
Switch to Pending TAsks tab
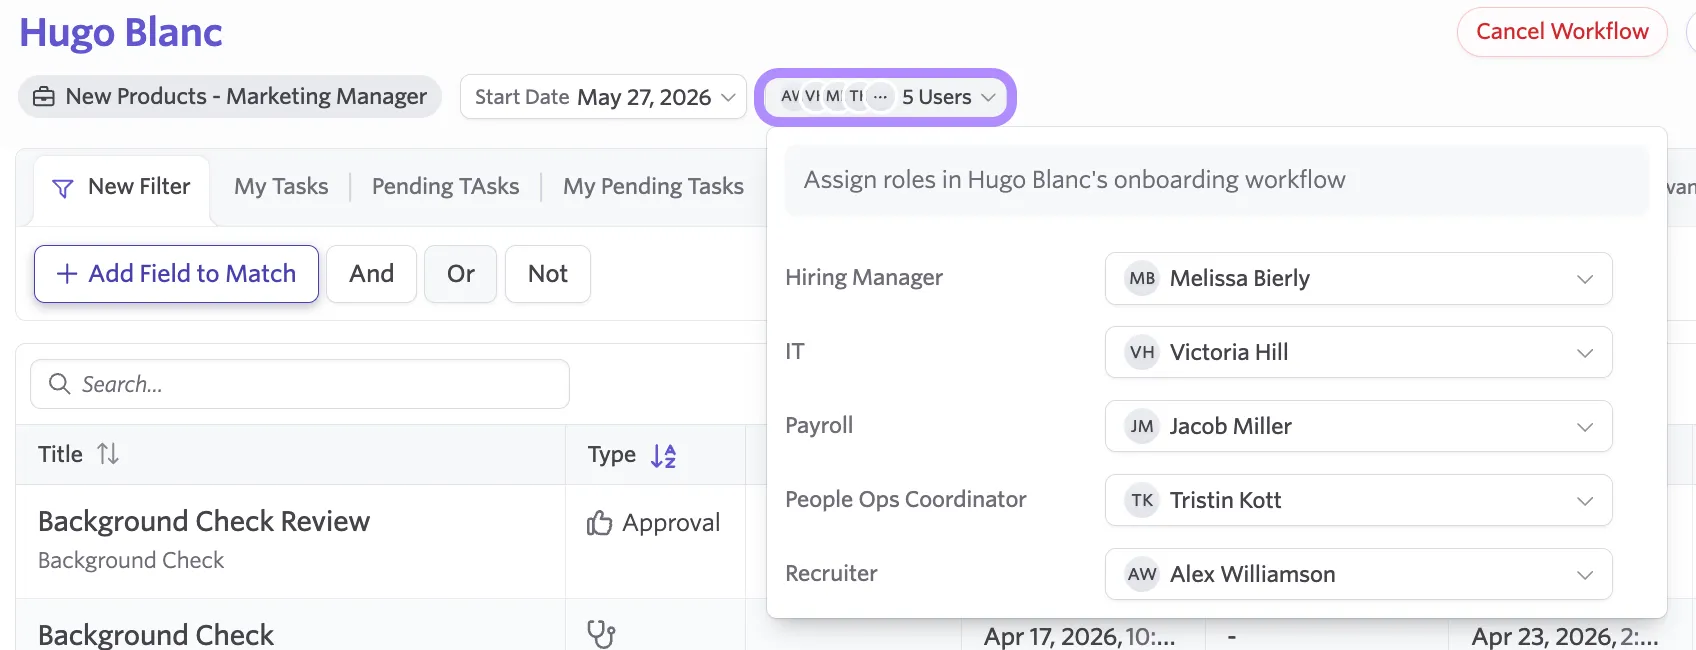(x=445, y=187)
